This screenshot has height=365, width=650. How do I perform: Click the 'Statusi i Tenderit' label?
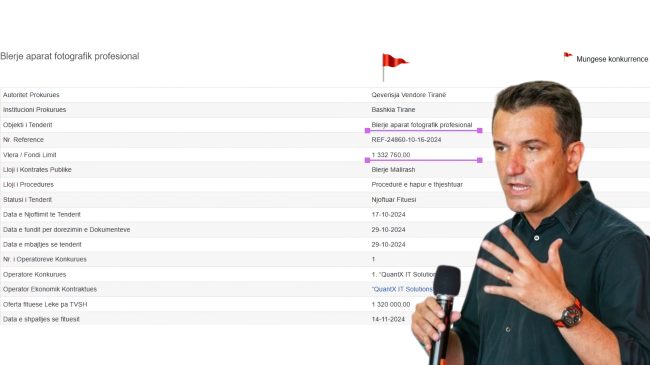tap(27, 200)
